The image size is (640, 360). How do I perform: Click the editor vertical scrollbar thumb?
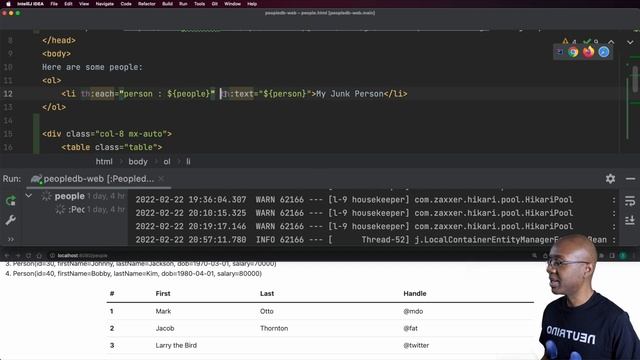(635, 79)
